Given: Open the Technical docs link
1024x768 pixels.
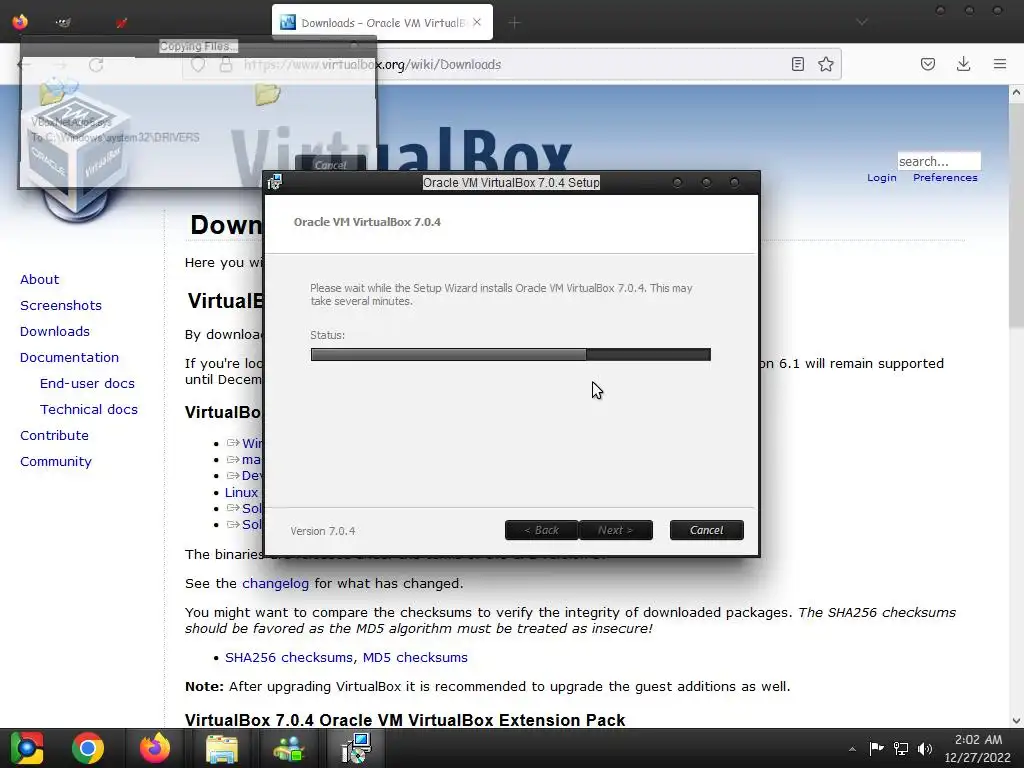Looking at the screenshot, I should (89, 410).
